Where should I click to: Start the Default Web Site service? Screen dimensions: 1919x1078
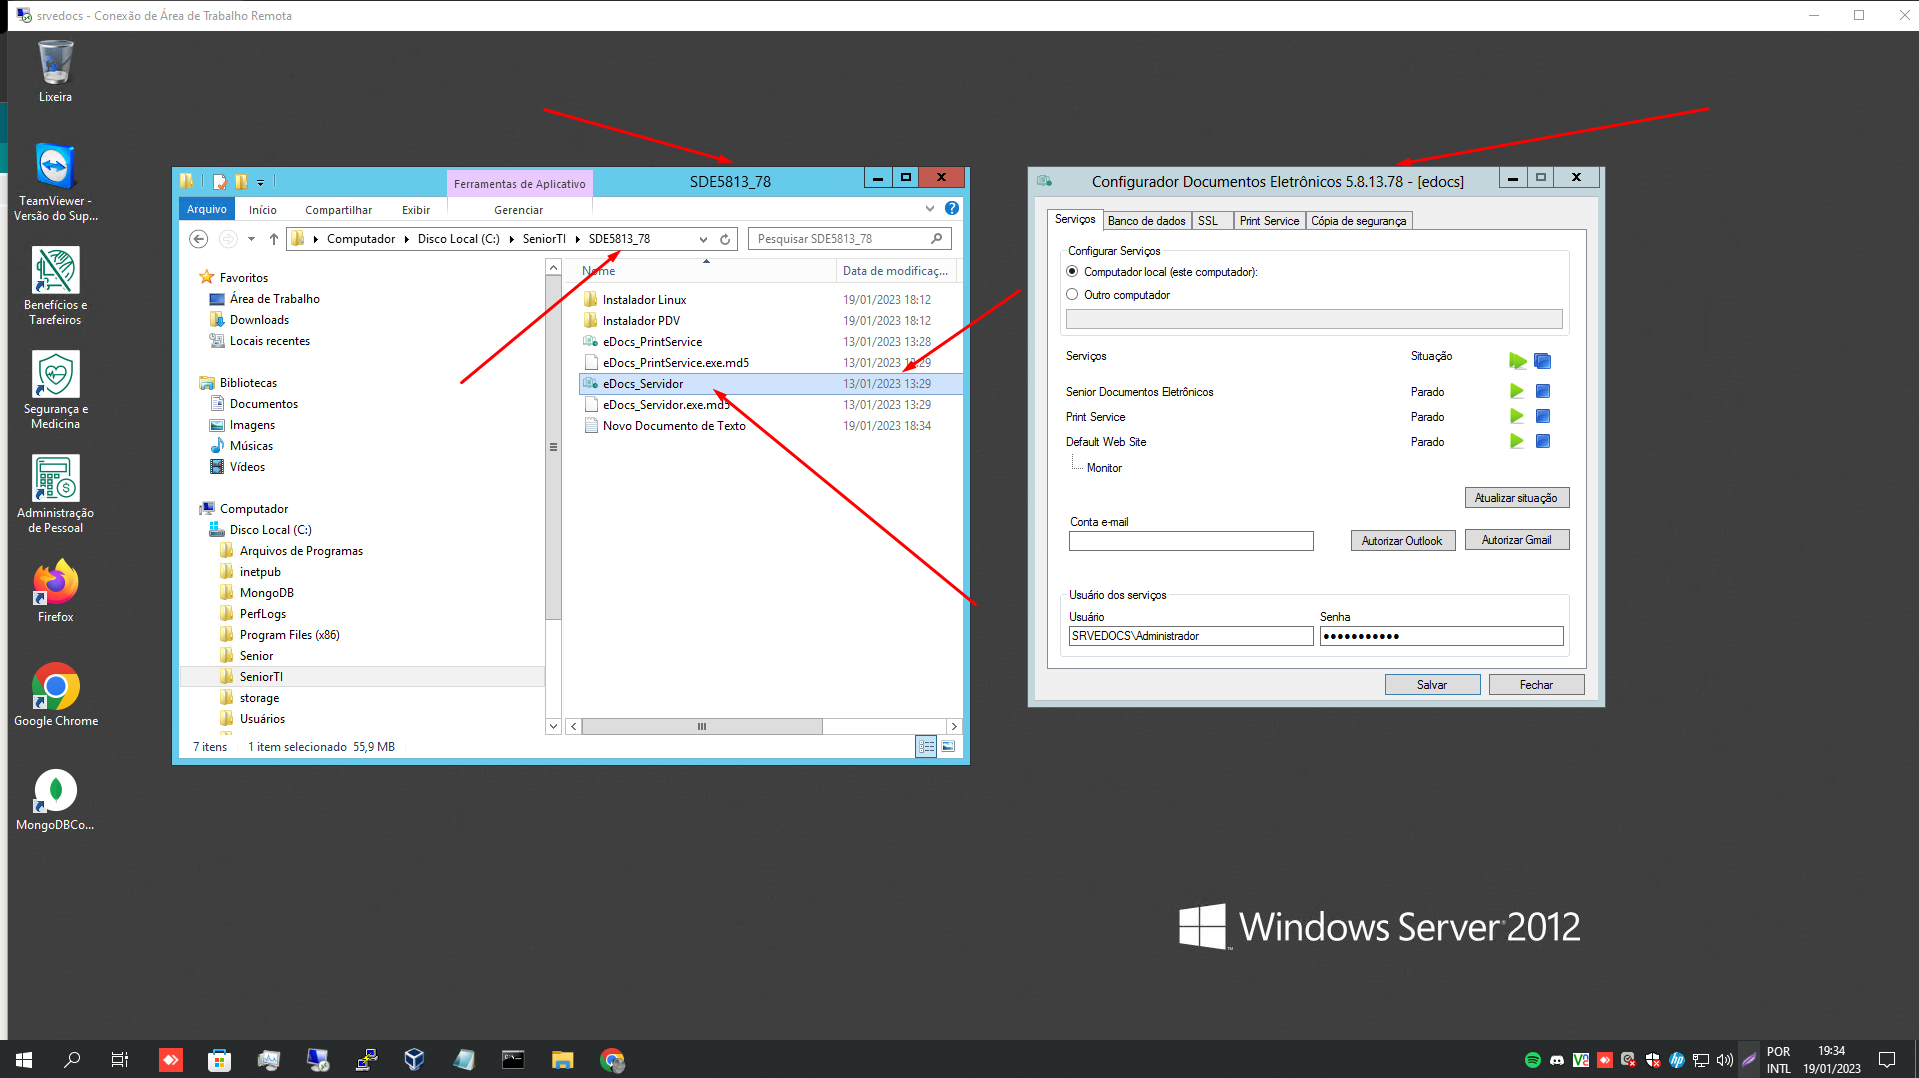point(1517,441)
